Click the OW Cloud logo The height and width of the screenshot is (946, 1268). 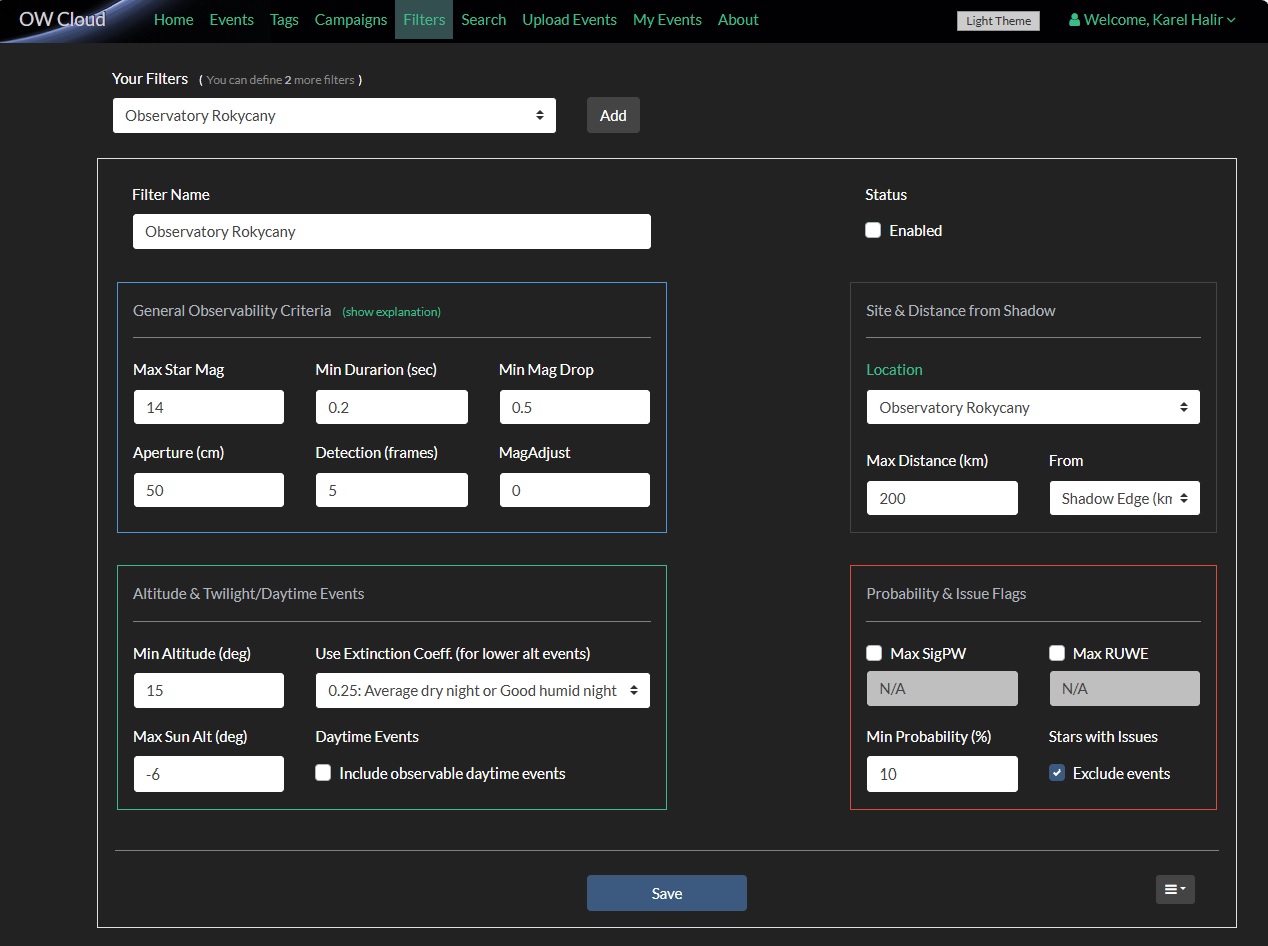[62, 19]
